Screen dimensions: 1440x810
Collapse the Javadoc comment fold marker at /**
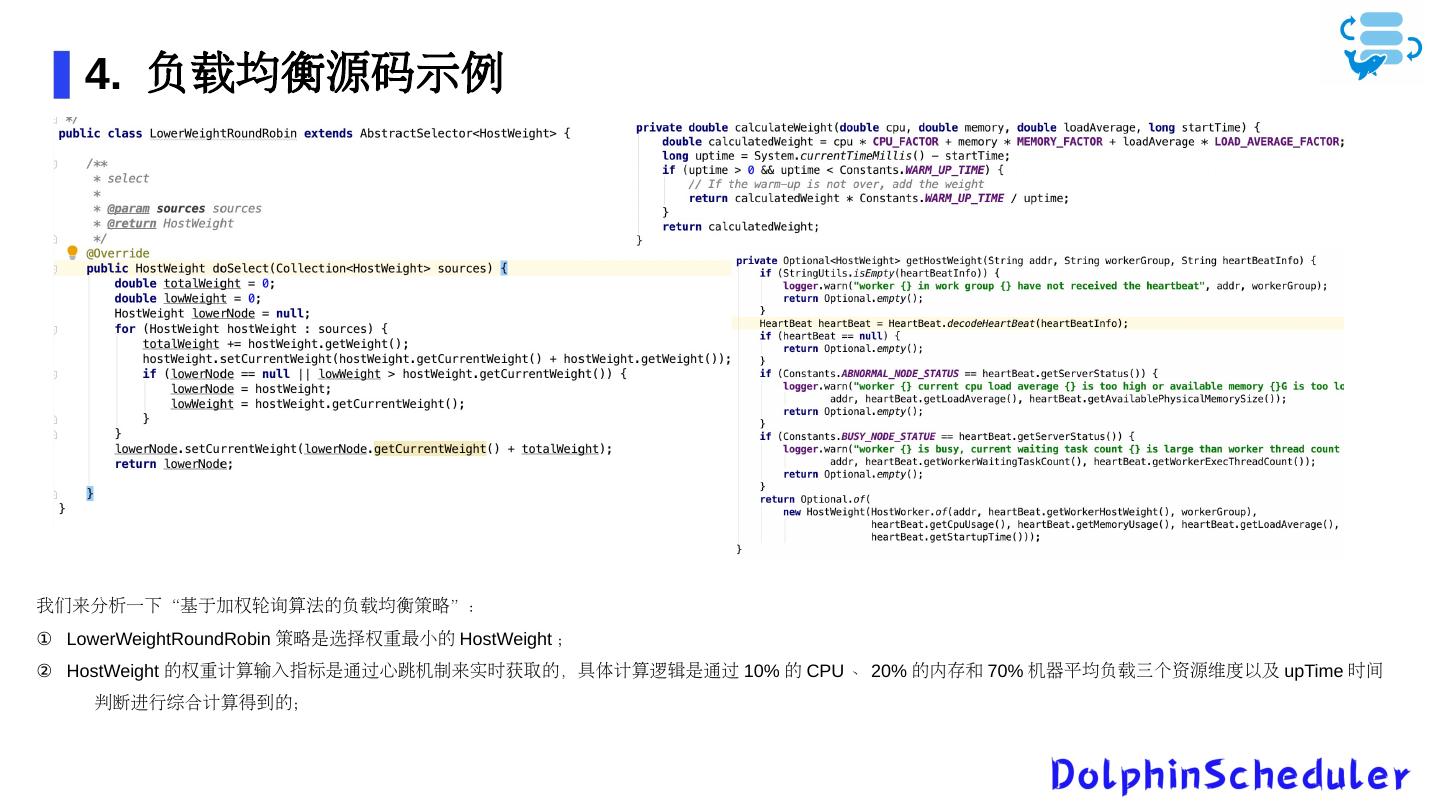point(56,163)
